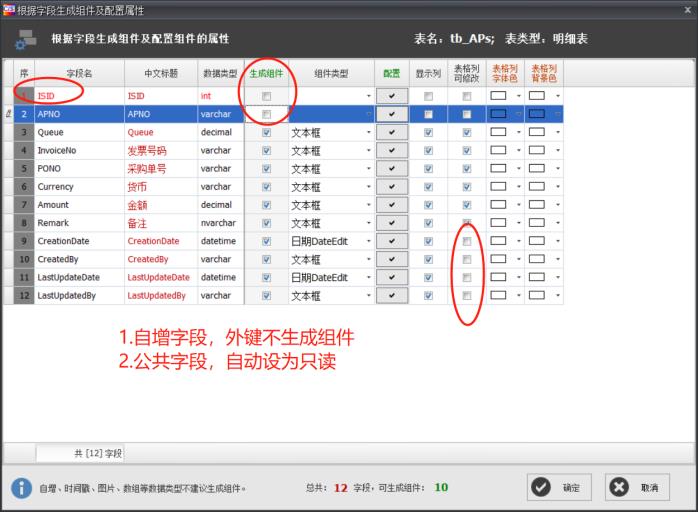Screen dimensions: 698x513
Task: Click the 中文标题 column header
Action: pos(161,73)
